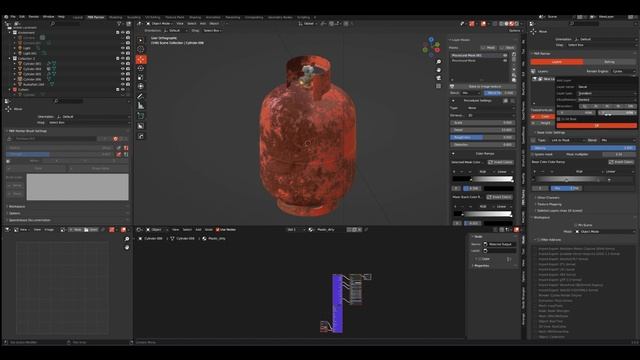Collapse the Environment collection in outliner

click(10, 33)
